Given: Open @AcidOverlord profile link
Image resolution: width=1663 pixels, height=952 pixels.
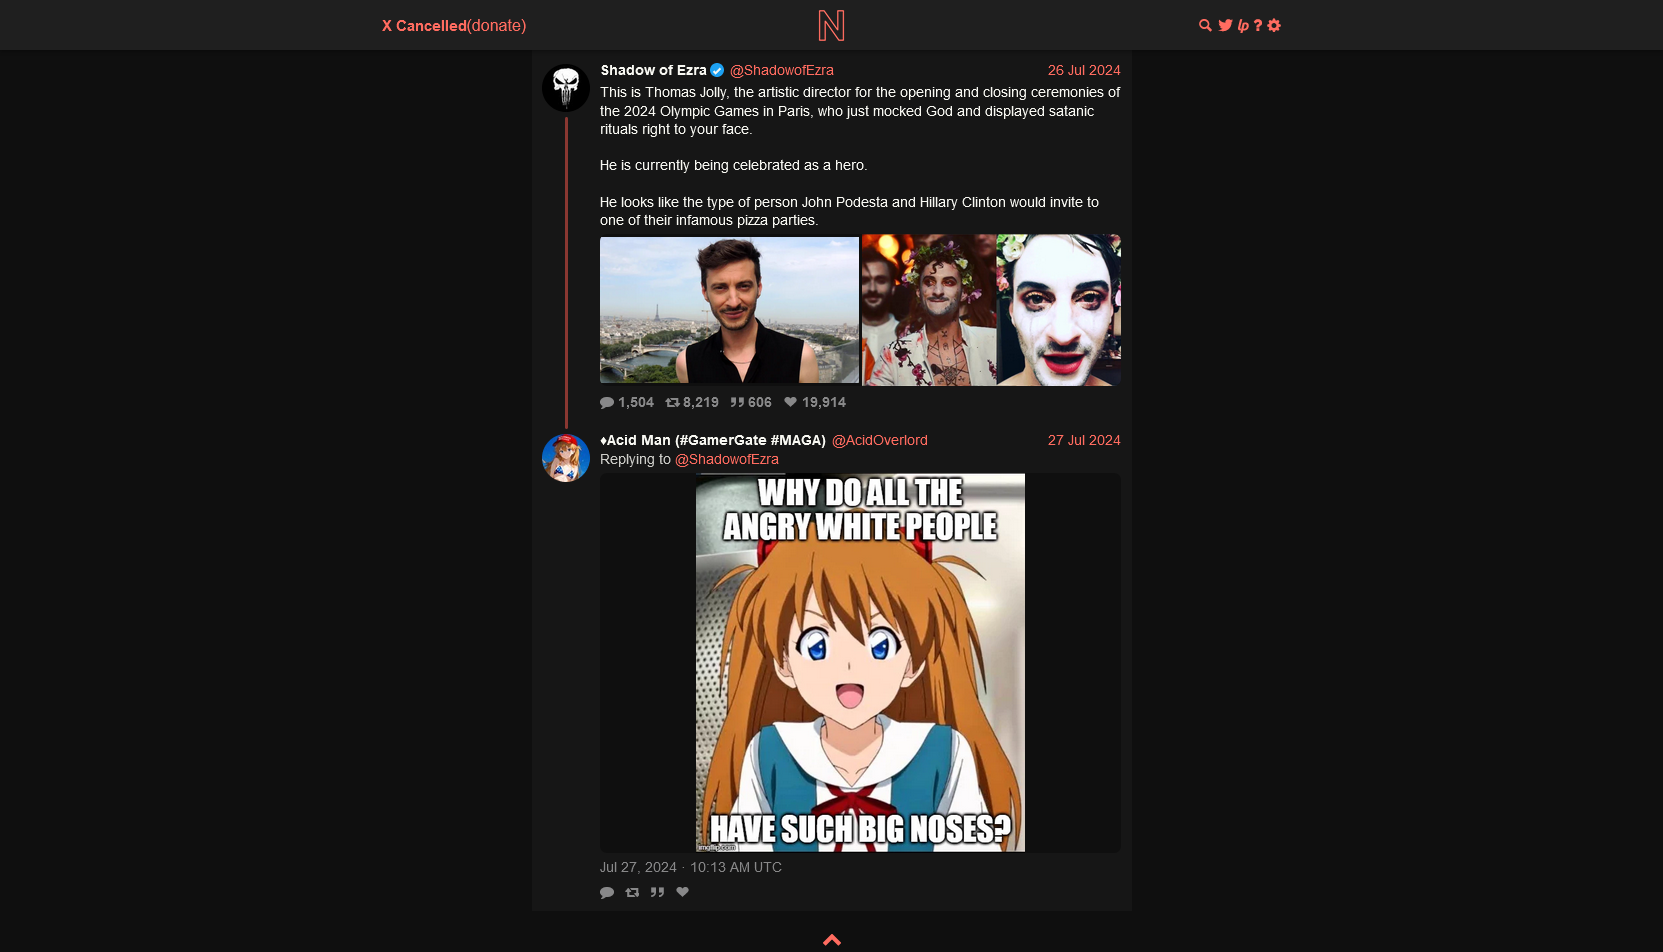Looking at the screenshot, I should [880, 440].
